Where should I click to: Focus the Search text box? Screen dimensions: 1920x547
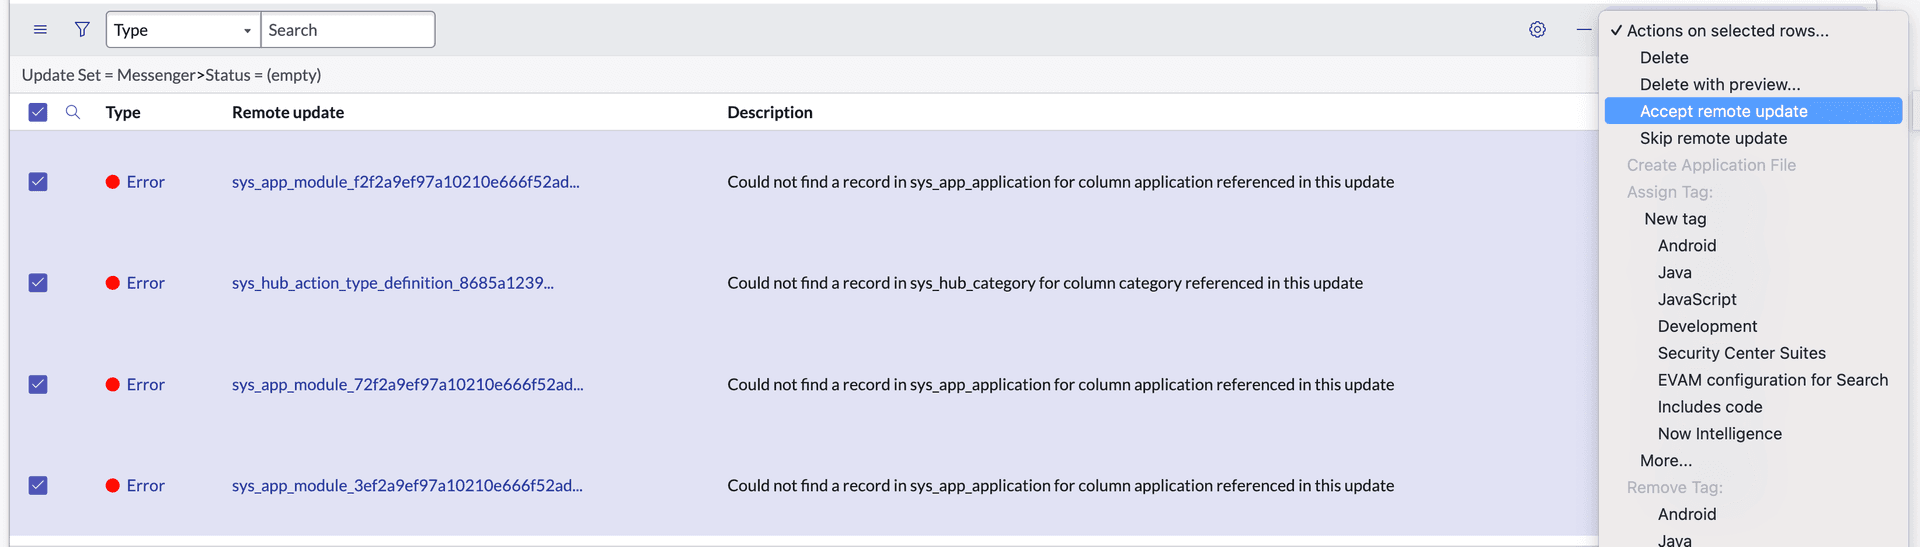[347, 30]
